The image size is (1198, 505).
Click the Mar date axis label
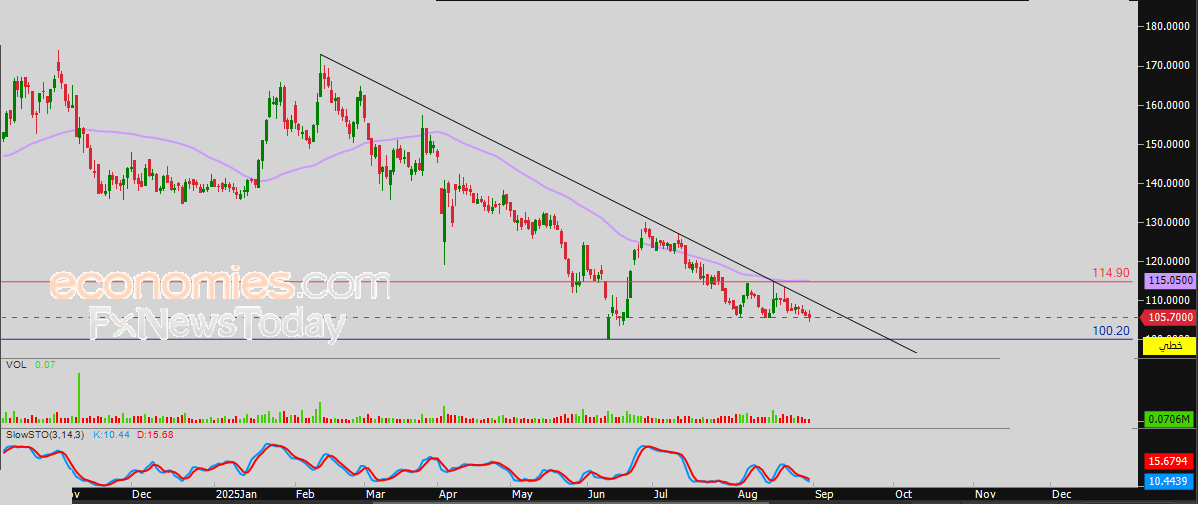tap(375, 495)
